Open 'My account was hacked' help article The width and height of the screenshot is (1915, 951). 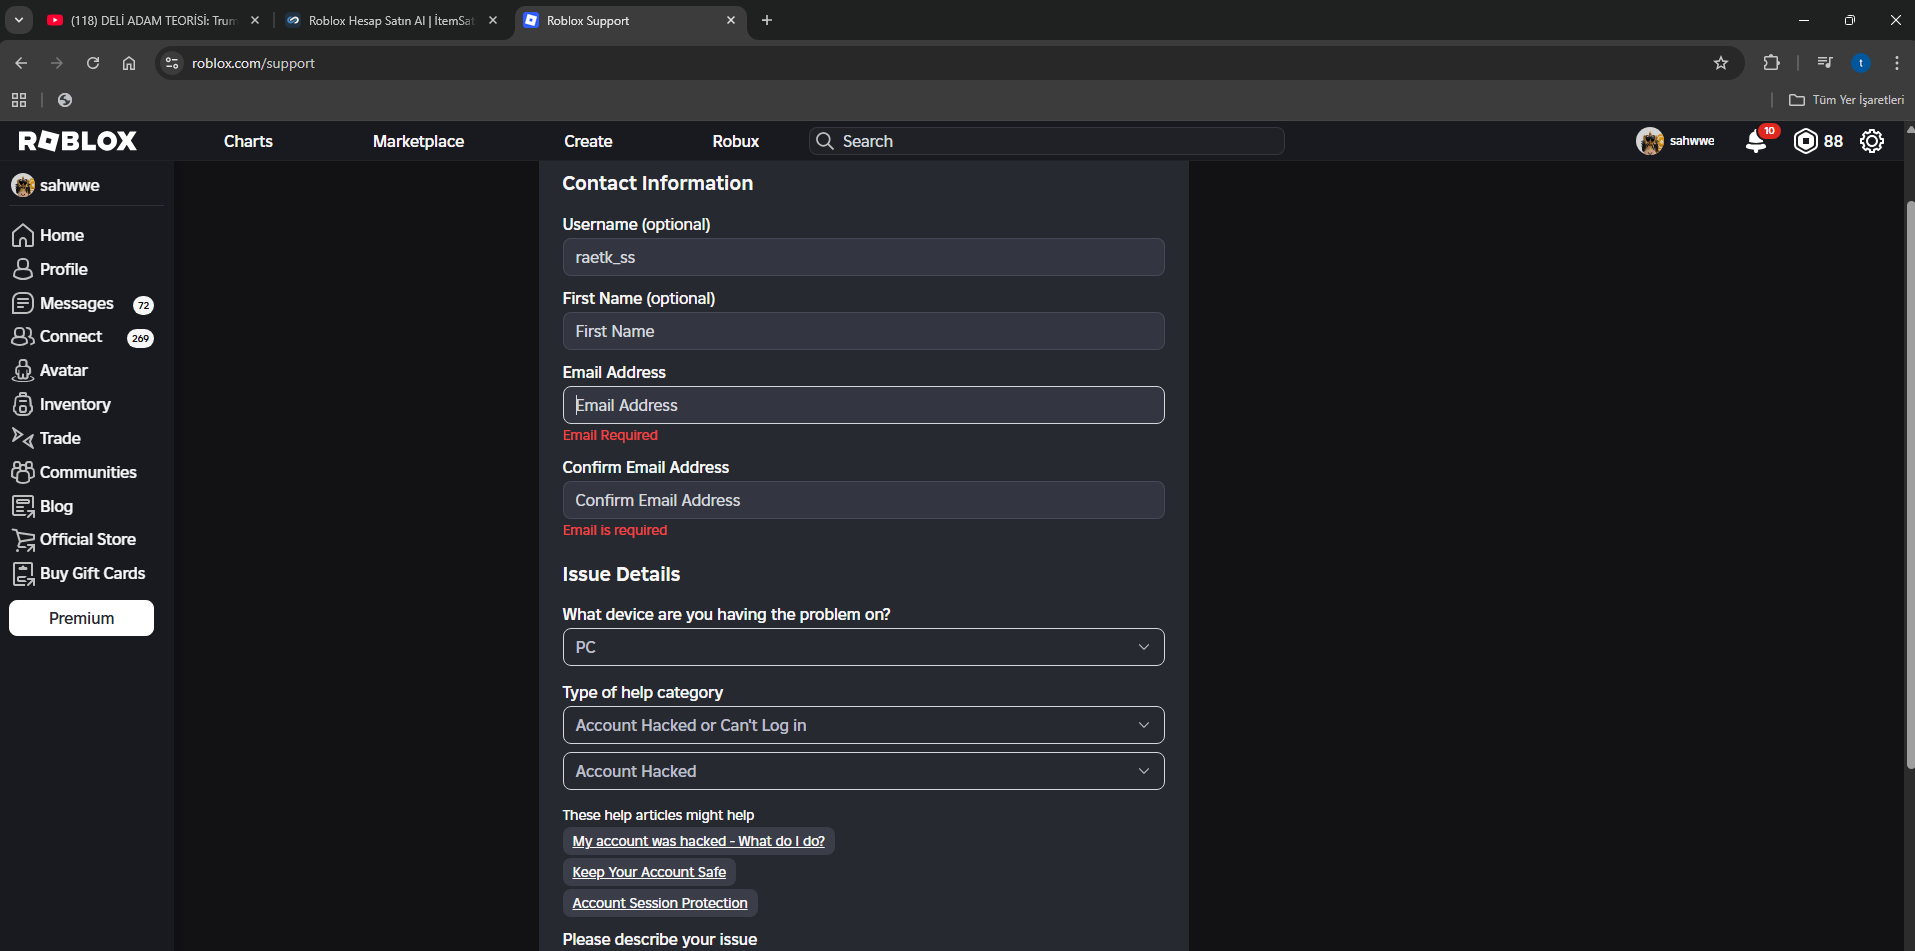tap(698, 841)
